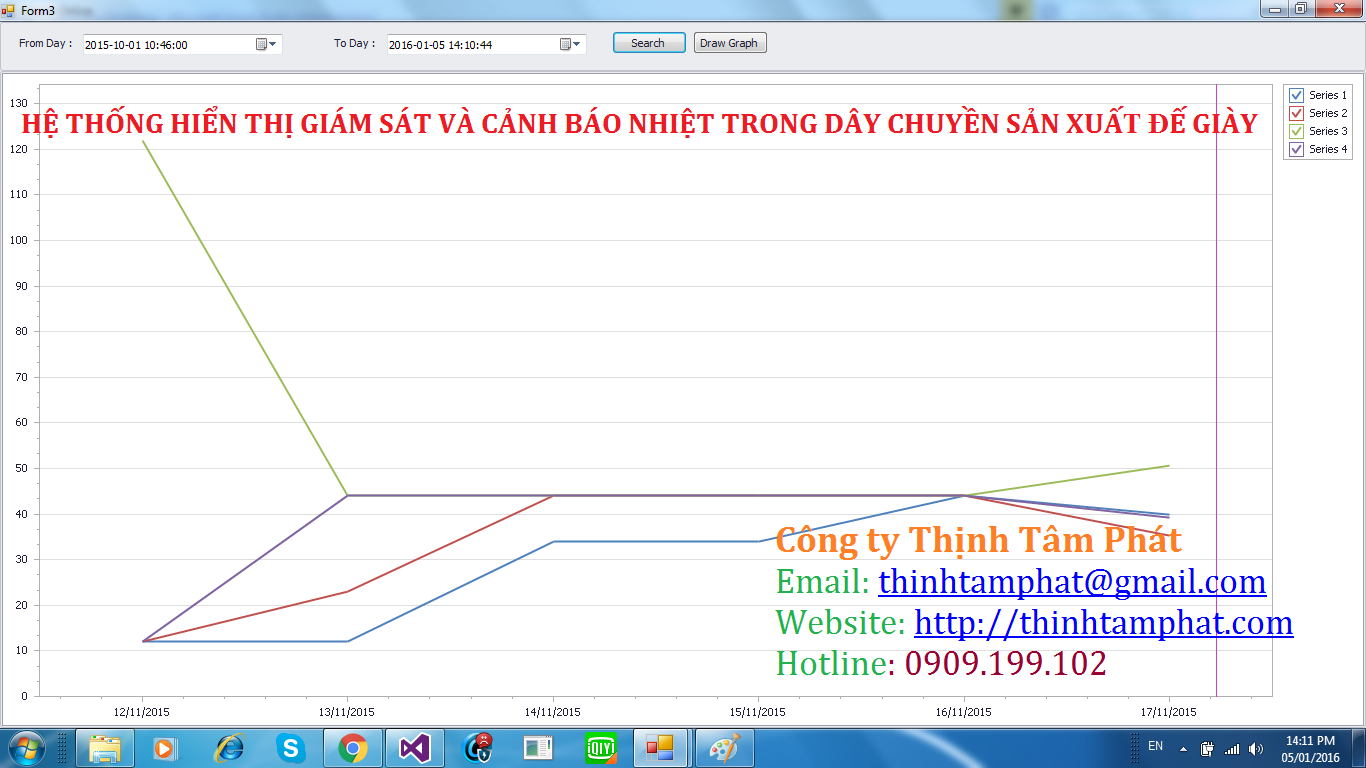
Task: Show hidden system tray icons arrow
Action: pyautogui.click(x=1183, y=748)
